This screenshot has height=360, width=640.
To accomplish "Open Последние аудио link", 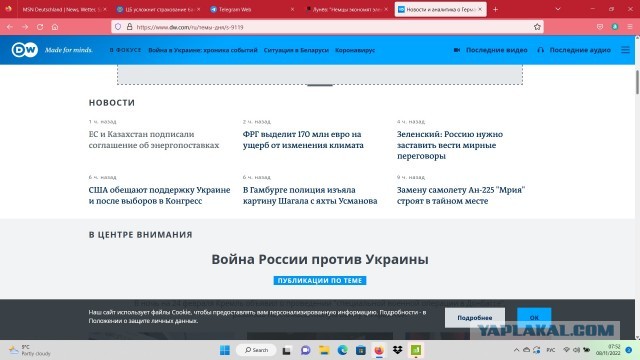I will (x=574, y=50).
